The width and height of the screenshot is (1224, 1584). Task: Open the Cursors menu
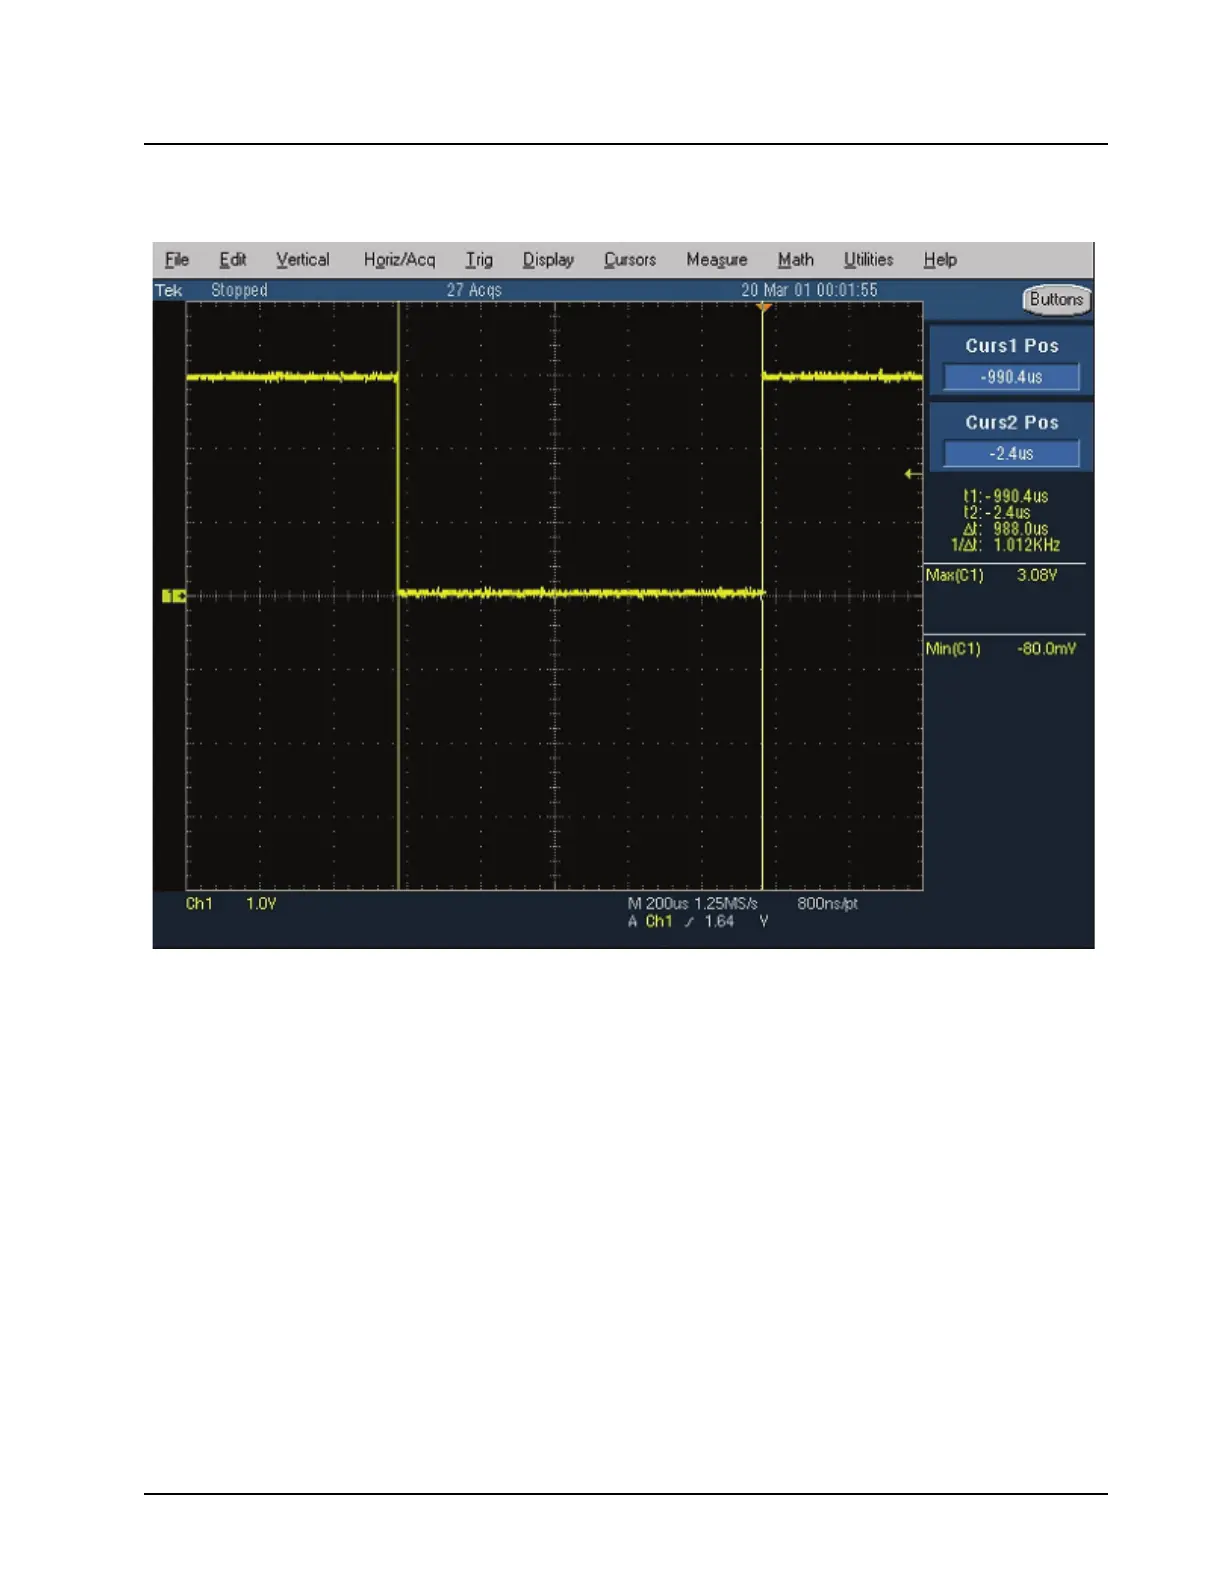630,260
